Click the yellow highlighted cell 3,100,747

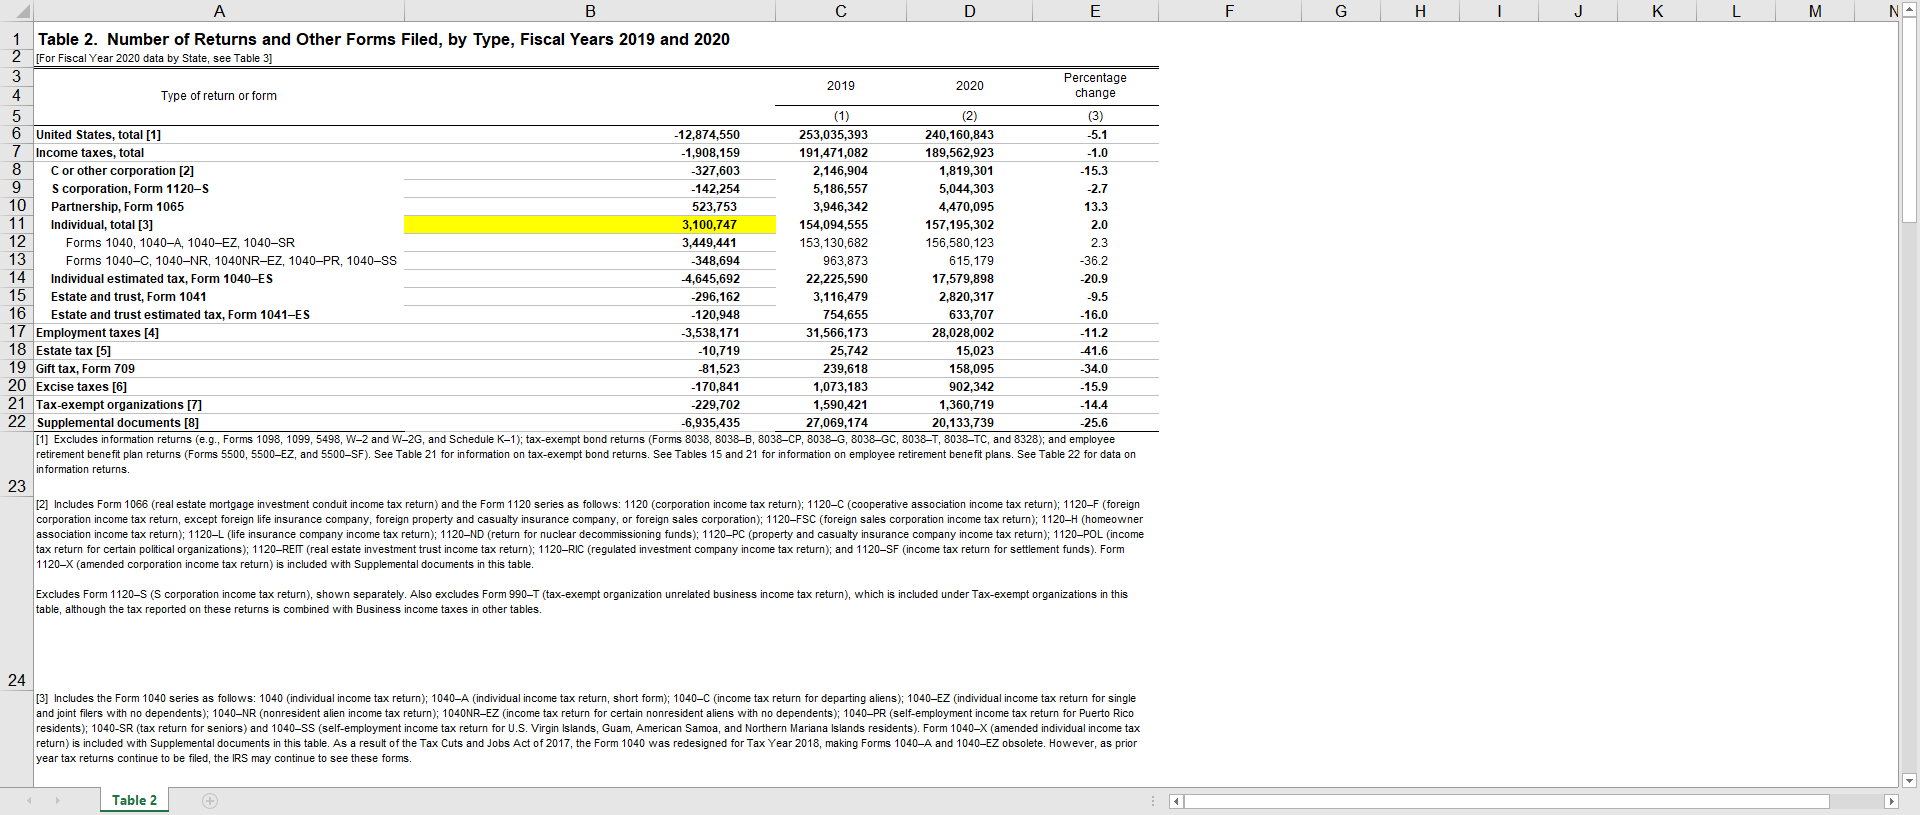coord(590,225)
